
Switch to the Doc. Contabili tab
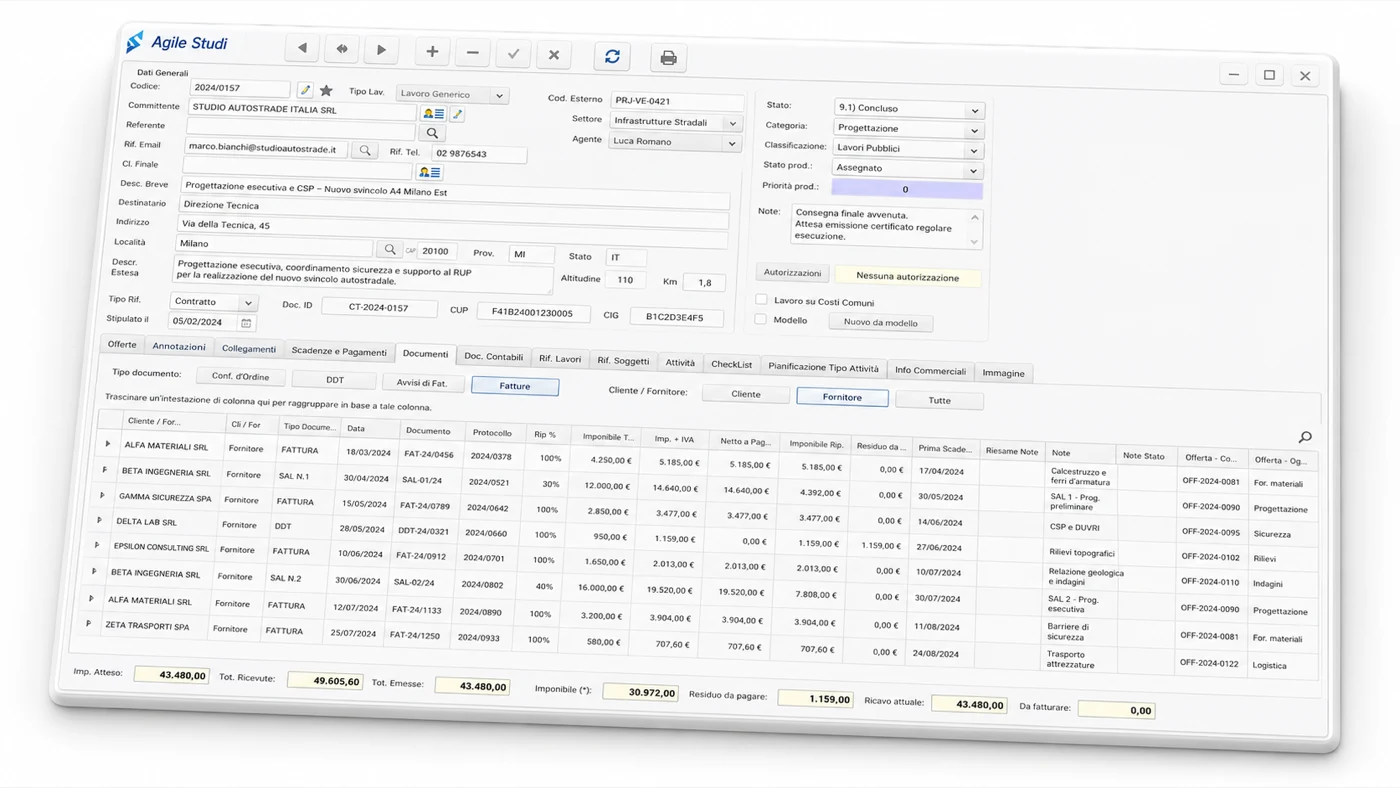coord(493,357)
